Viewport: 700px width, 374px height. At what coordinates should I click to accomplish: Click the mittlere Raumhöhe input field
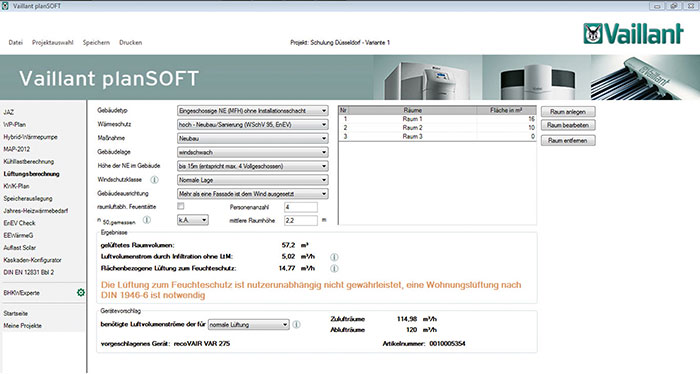pyautogui.click(x=301, y=220)
